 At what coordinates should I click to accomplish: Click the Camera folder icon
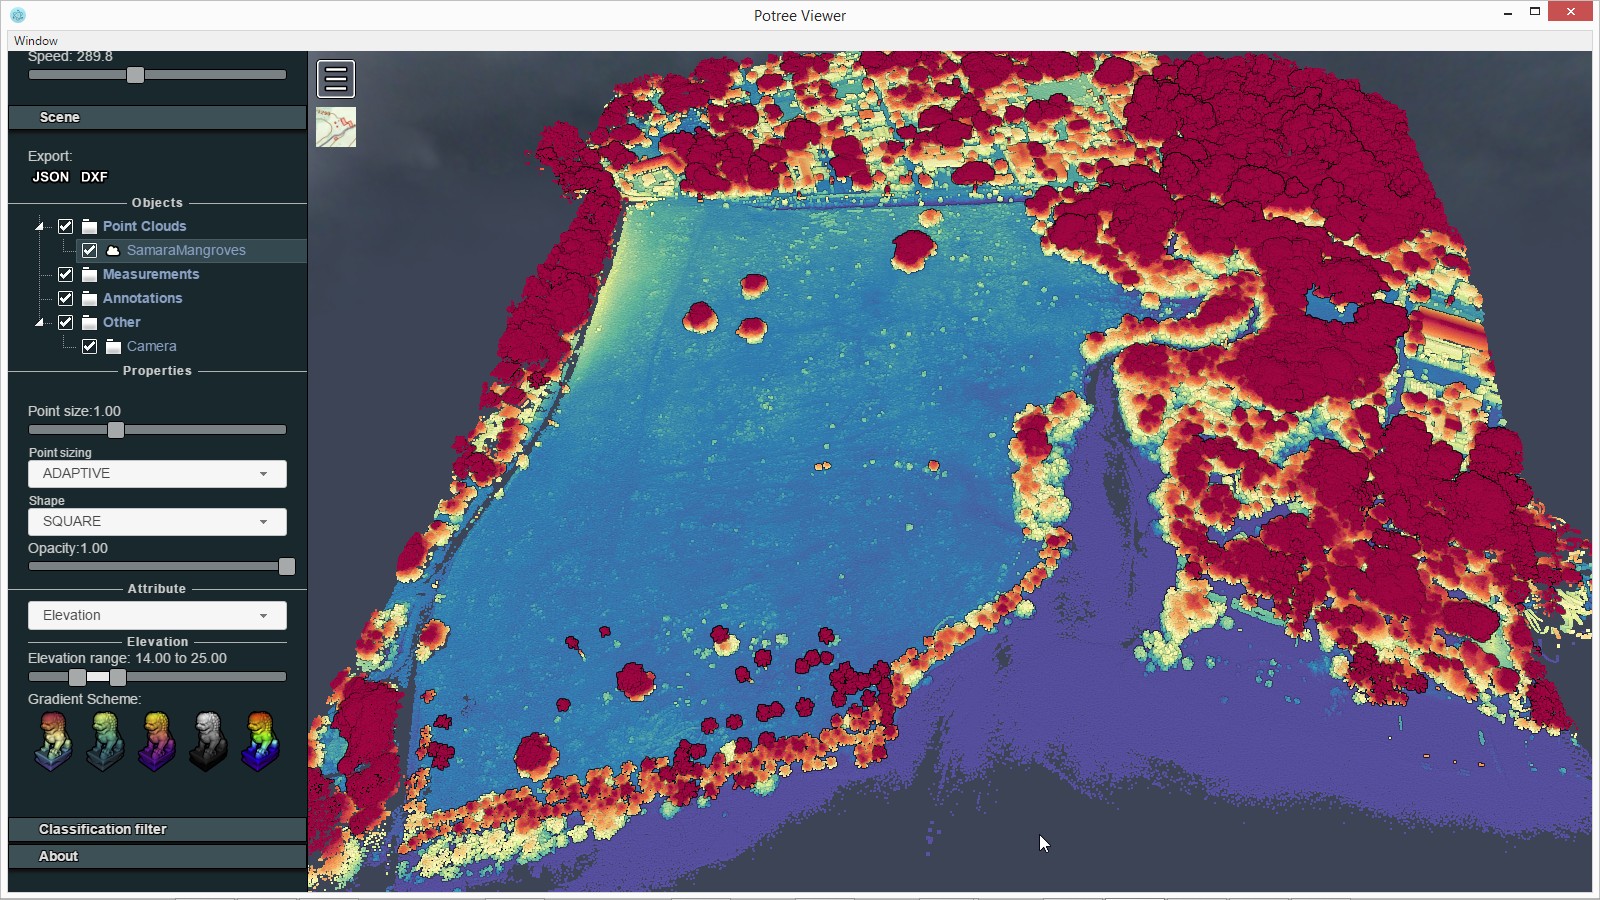[x=113, y=346]
